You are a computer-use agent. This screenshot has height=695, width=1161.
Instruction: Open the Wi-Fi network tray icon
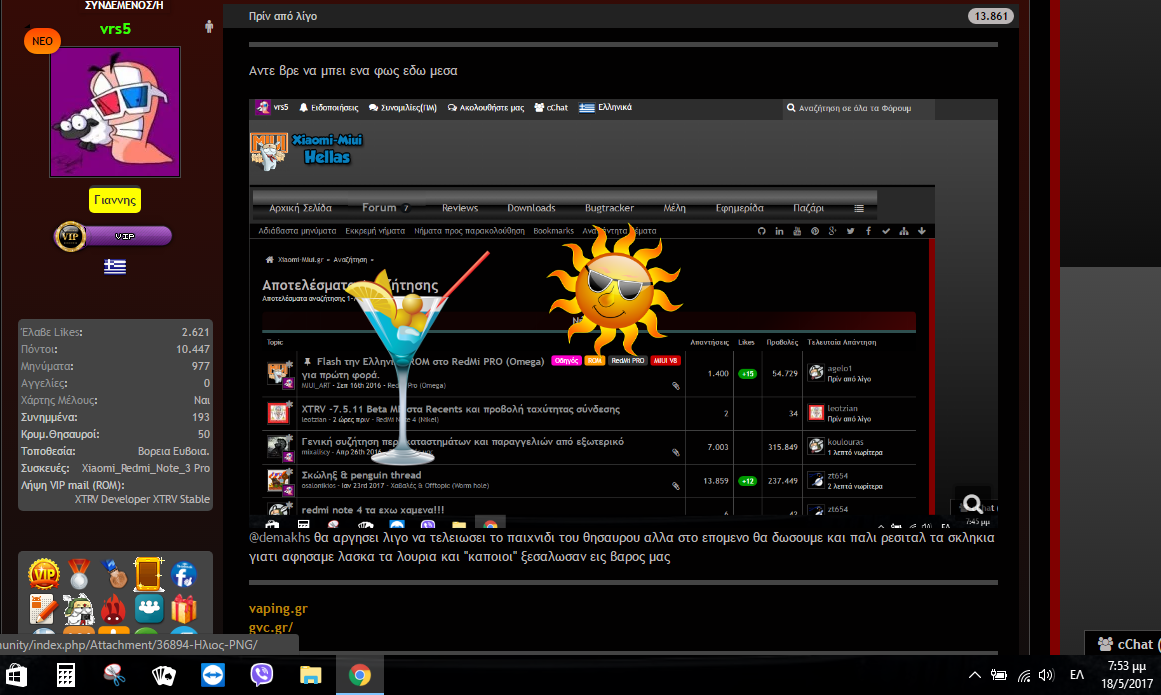coord(1024,675)
